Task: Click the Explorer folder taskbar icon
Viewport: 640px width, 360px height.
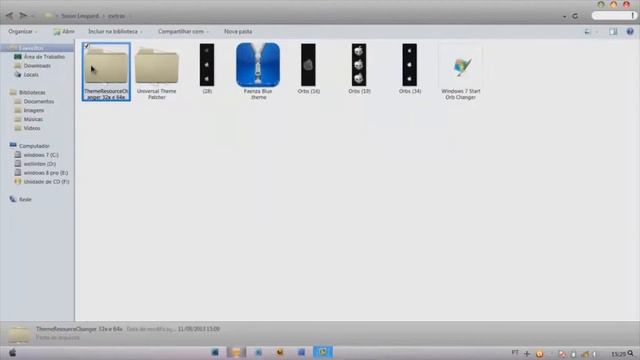Action: pos(236,352)
